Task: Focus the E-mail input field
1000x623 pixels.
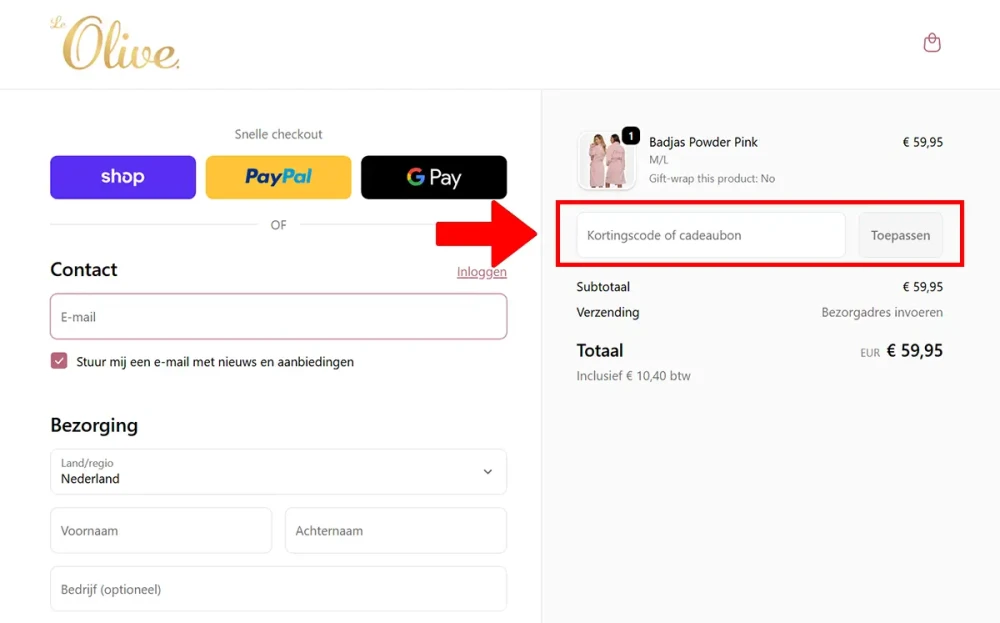Action: 278,317
